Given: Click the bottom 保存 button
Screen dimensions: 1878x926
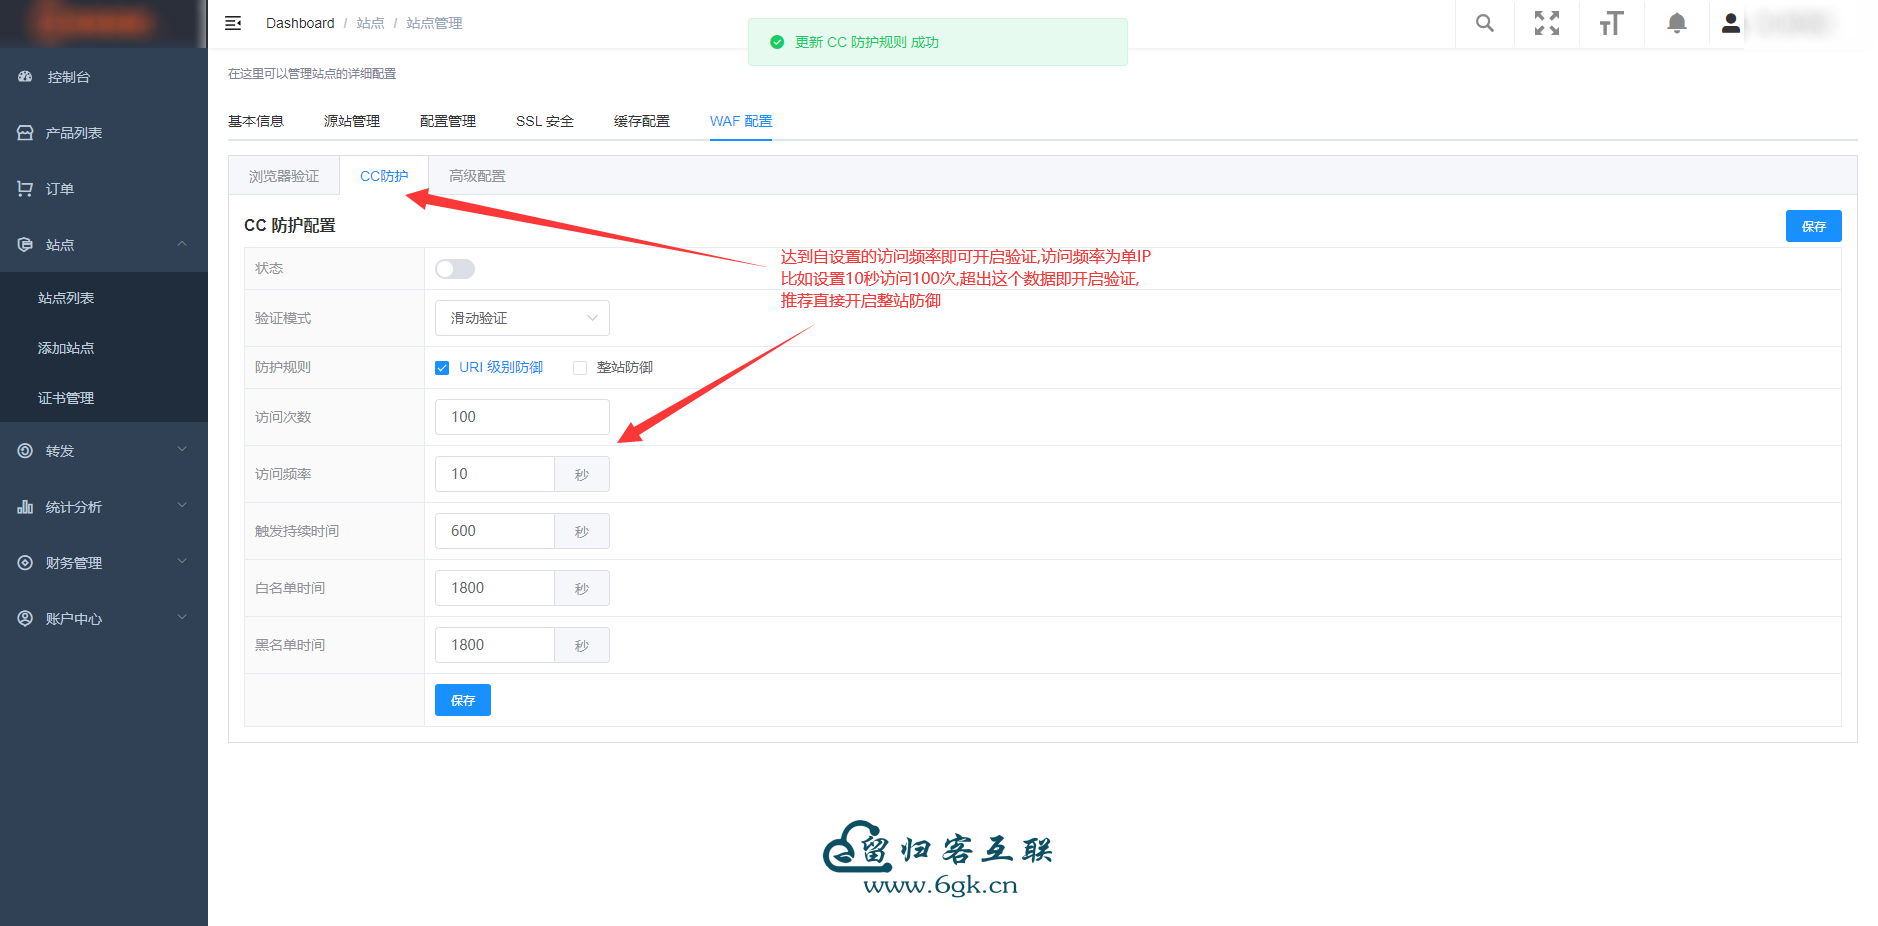Looking at the screenshot, I should 463,700.
